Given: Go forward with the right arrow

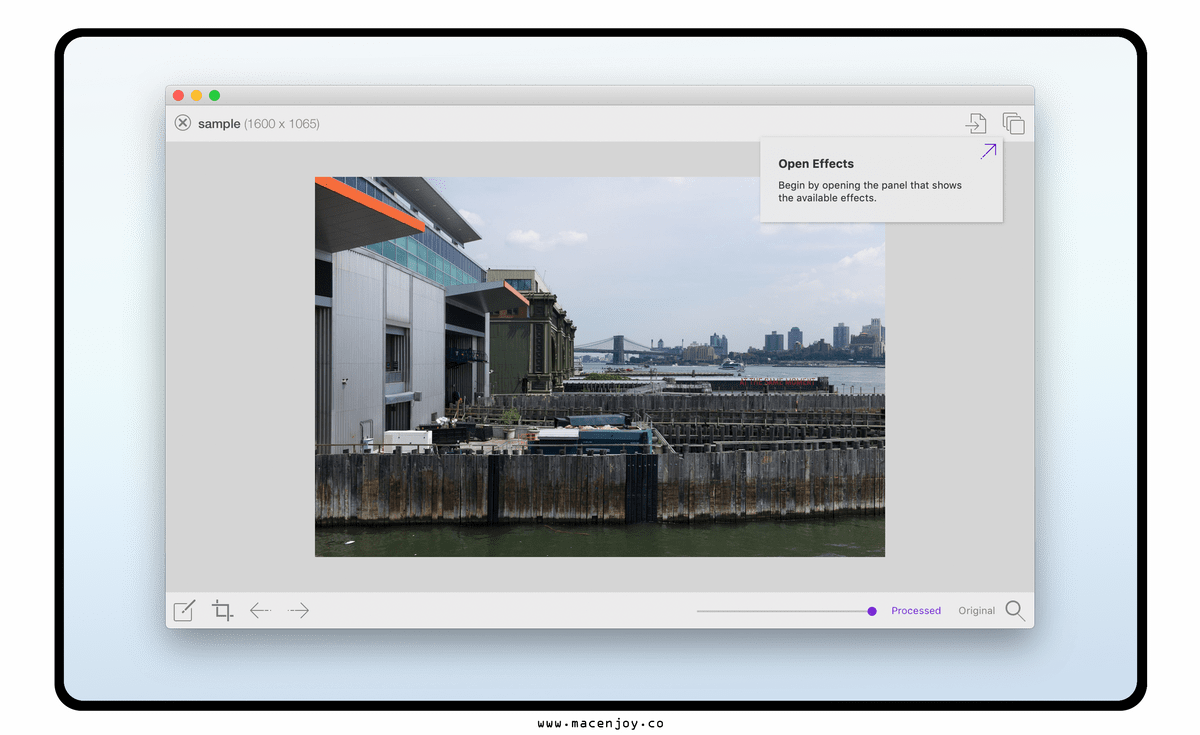Looking at the screenshot, I should point(298,610).
